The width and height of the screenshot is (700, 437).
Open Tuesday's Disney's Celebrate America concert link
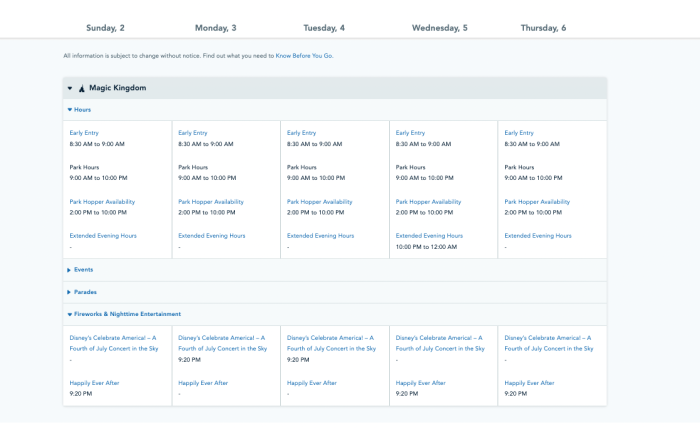(331, 343)
